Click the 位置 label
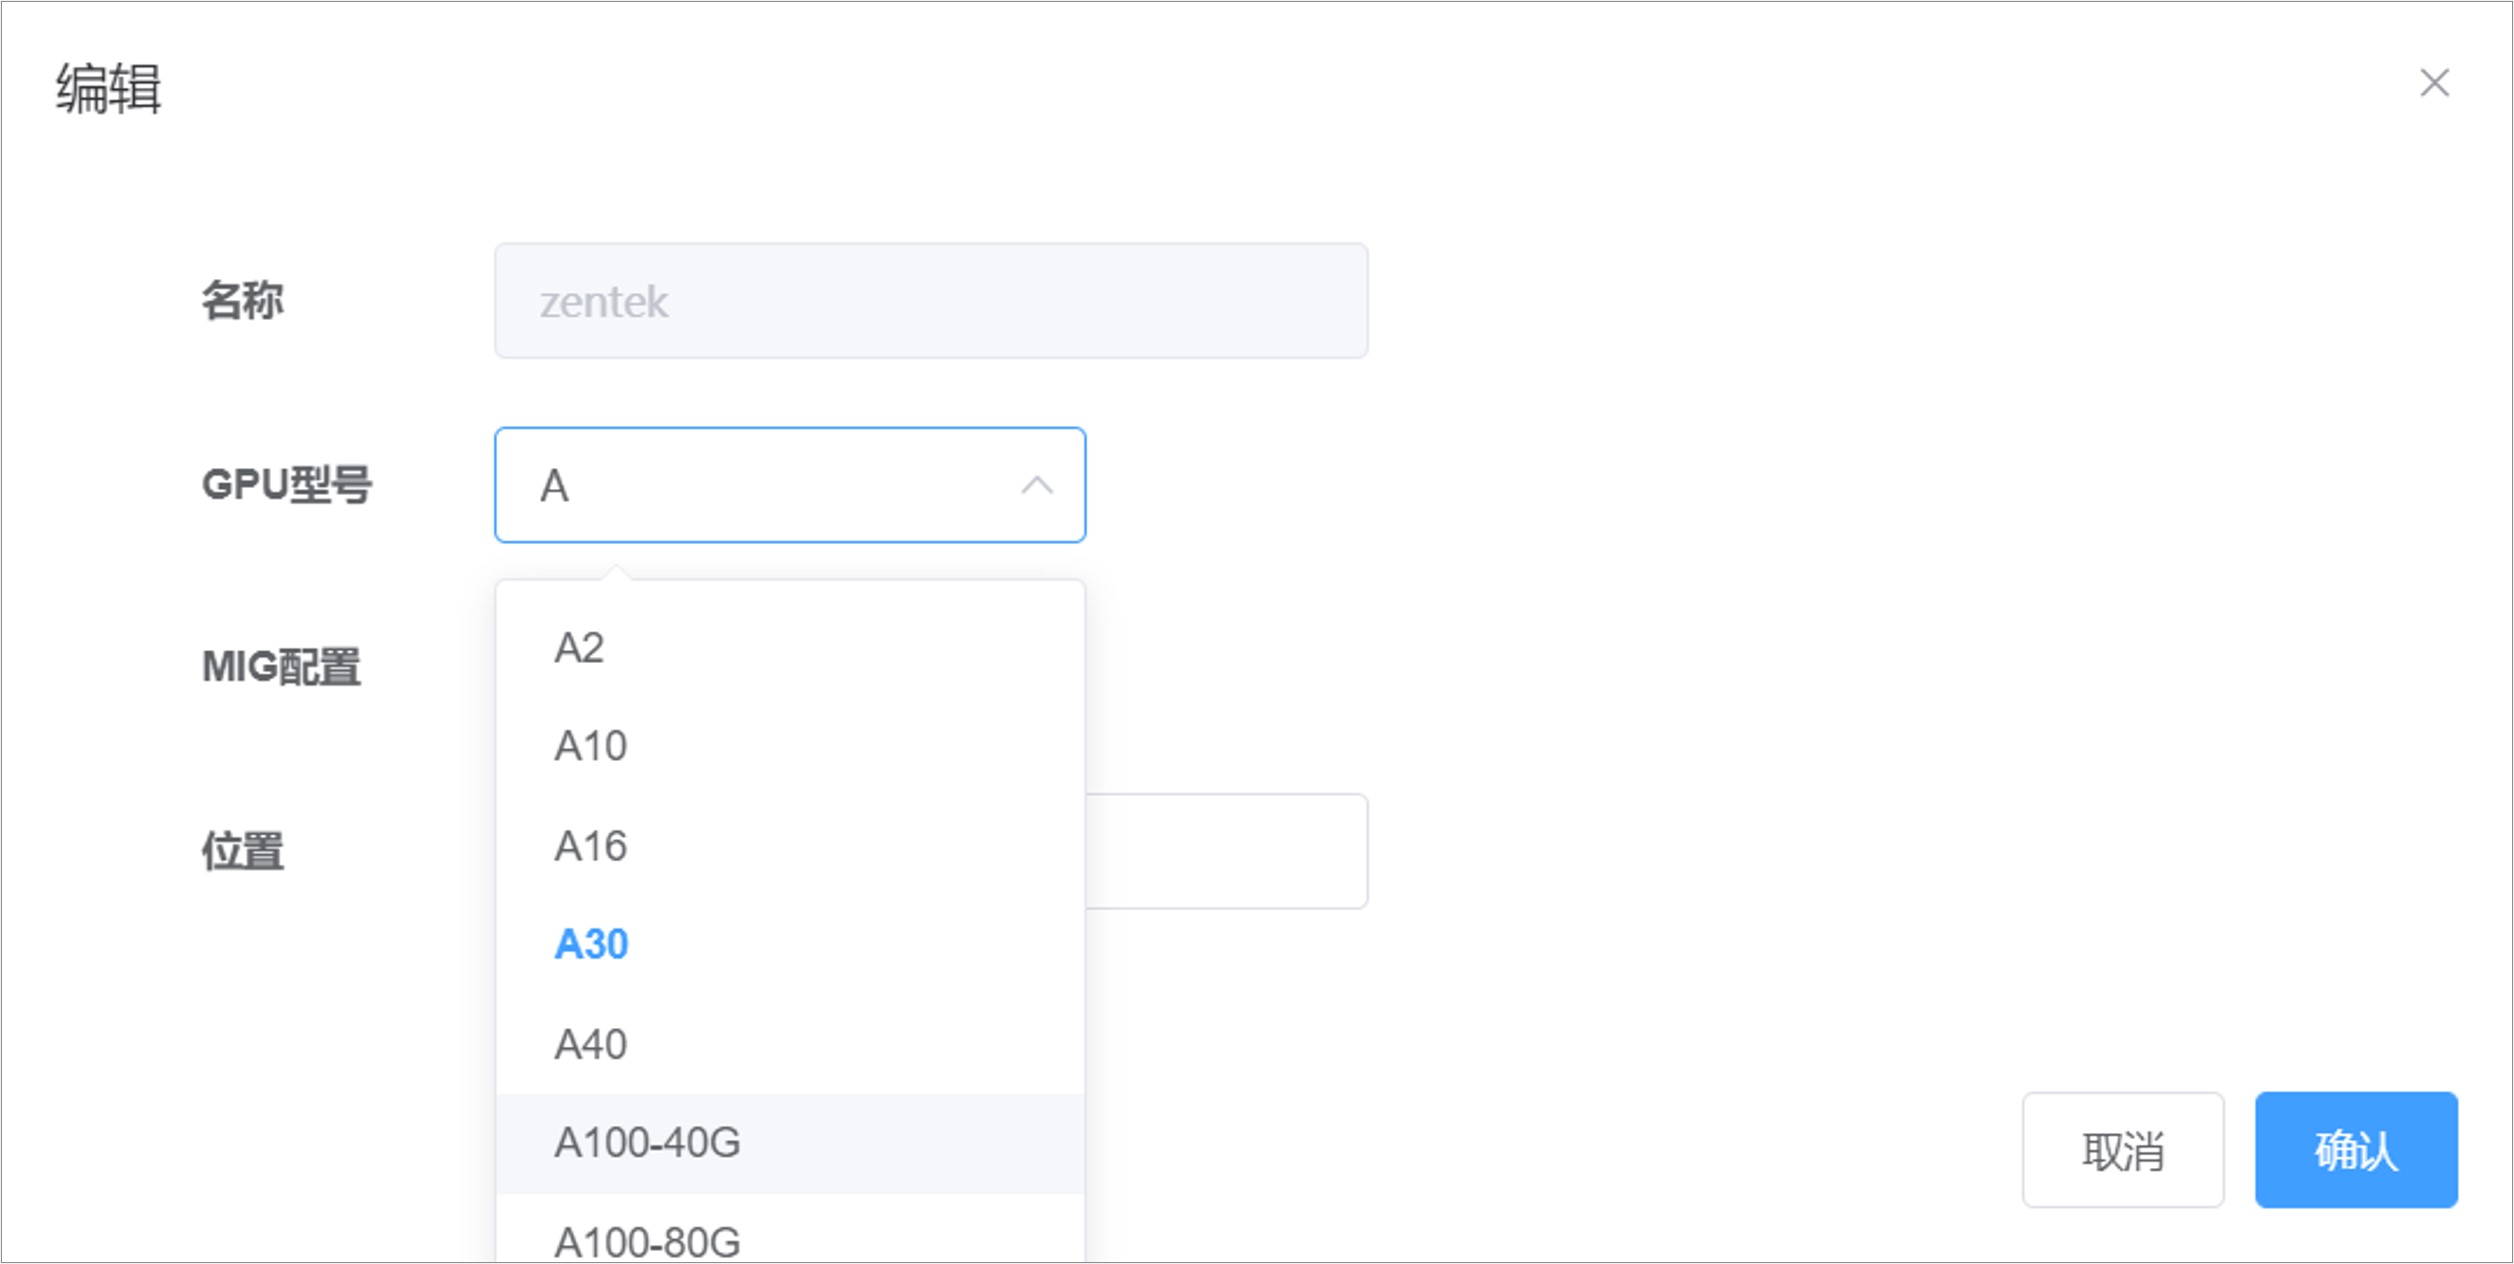Screen dimensions: 2514x1264 [242, 851]
